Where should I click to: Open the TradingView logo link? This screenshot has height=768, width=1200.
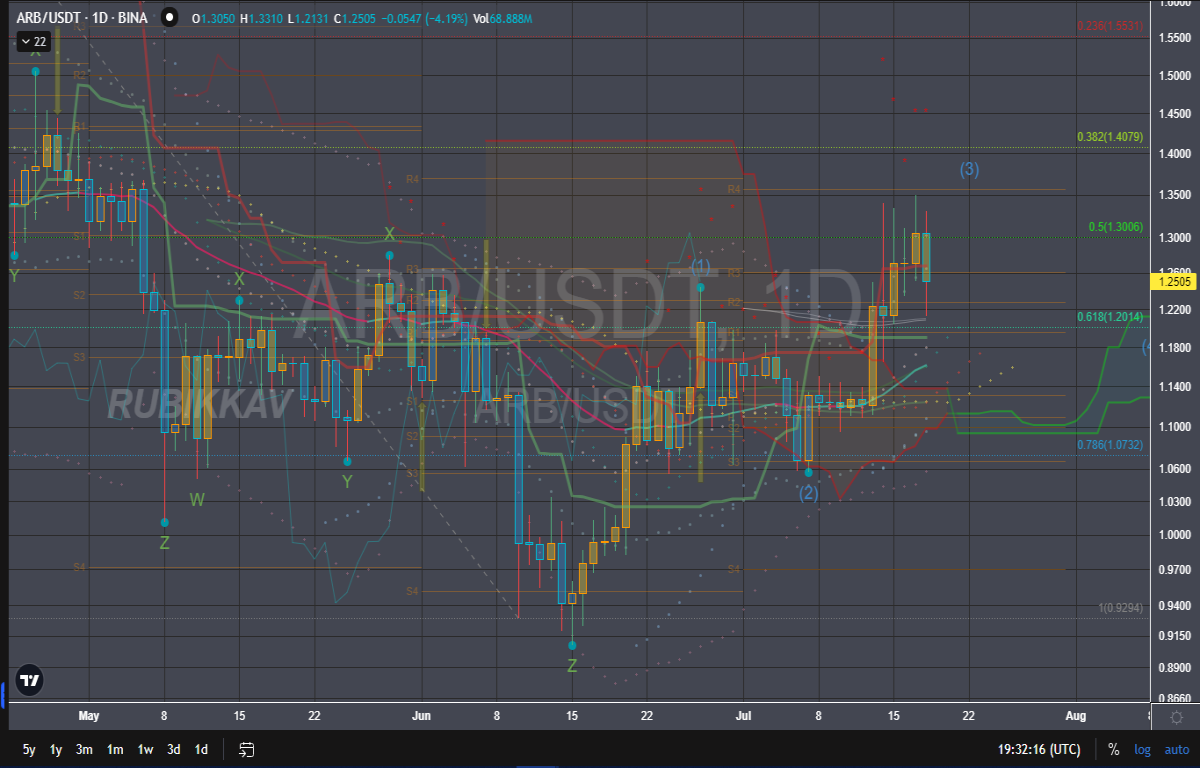pos(30,681)
